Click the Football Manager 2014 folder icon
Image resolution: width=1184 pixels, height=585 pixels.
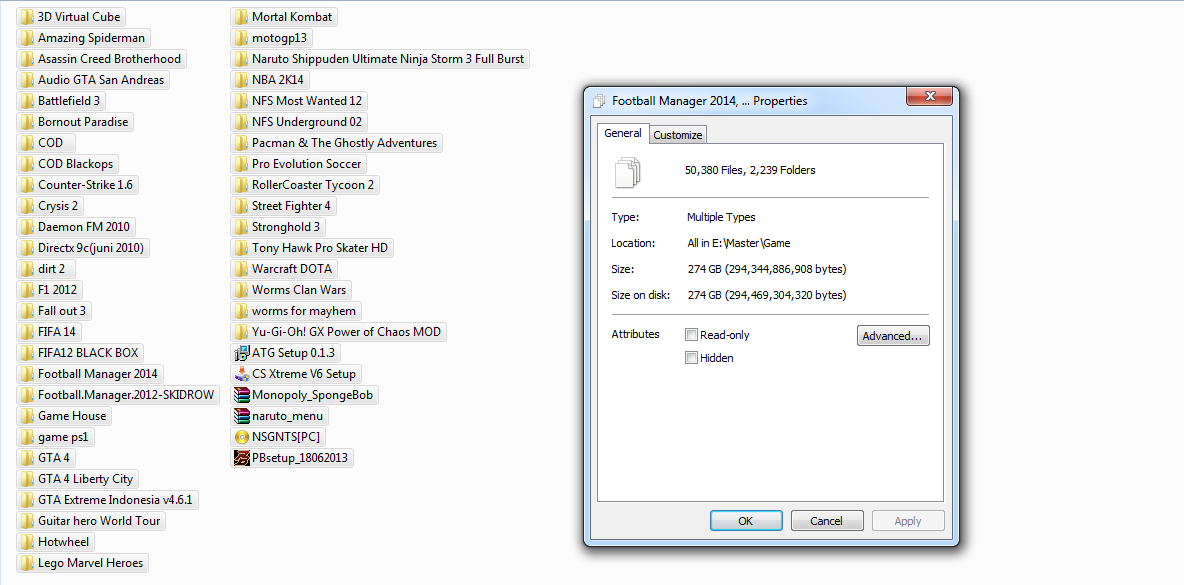pyautogui.click(x=27, y=374)
